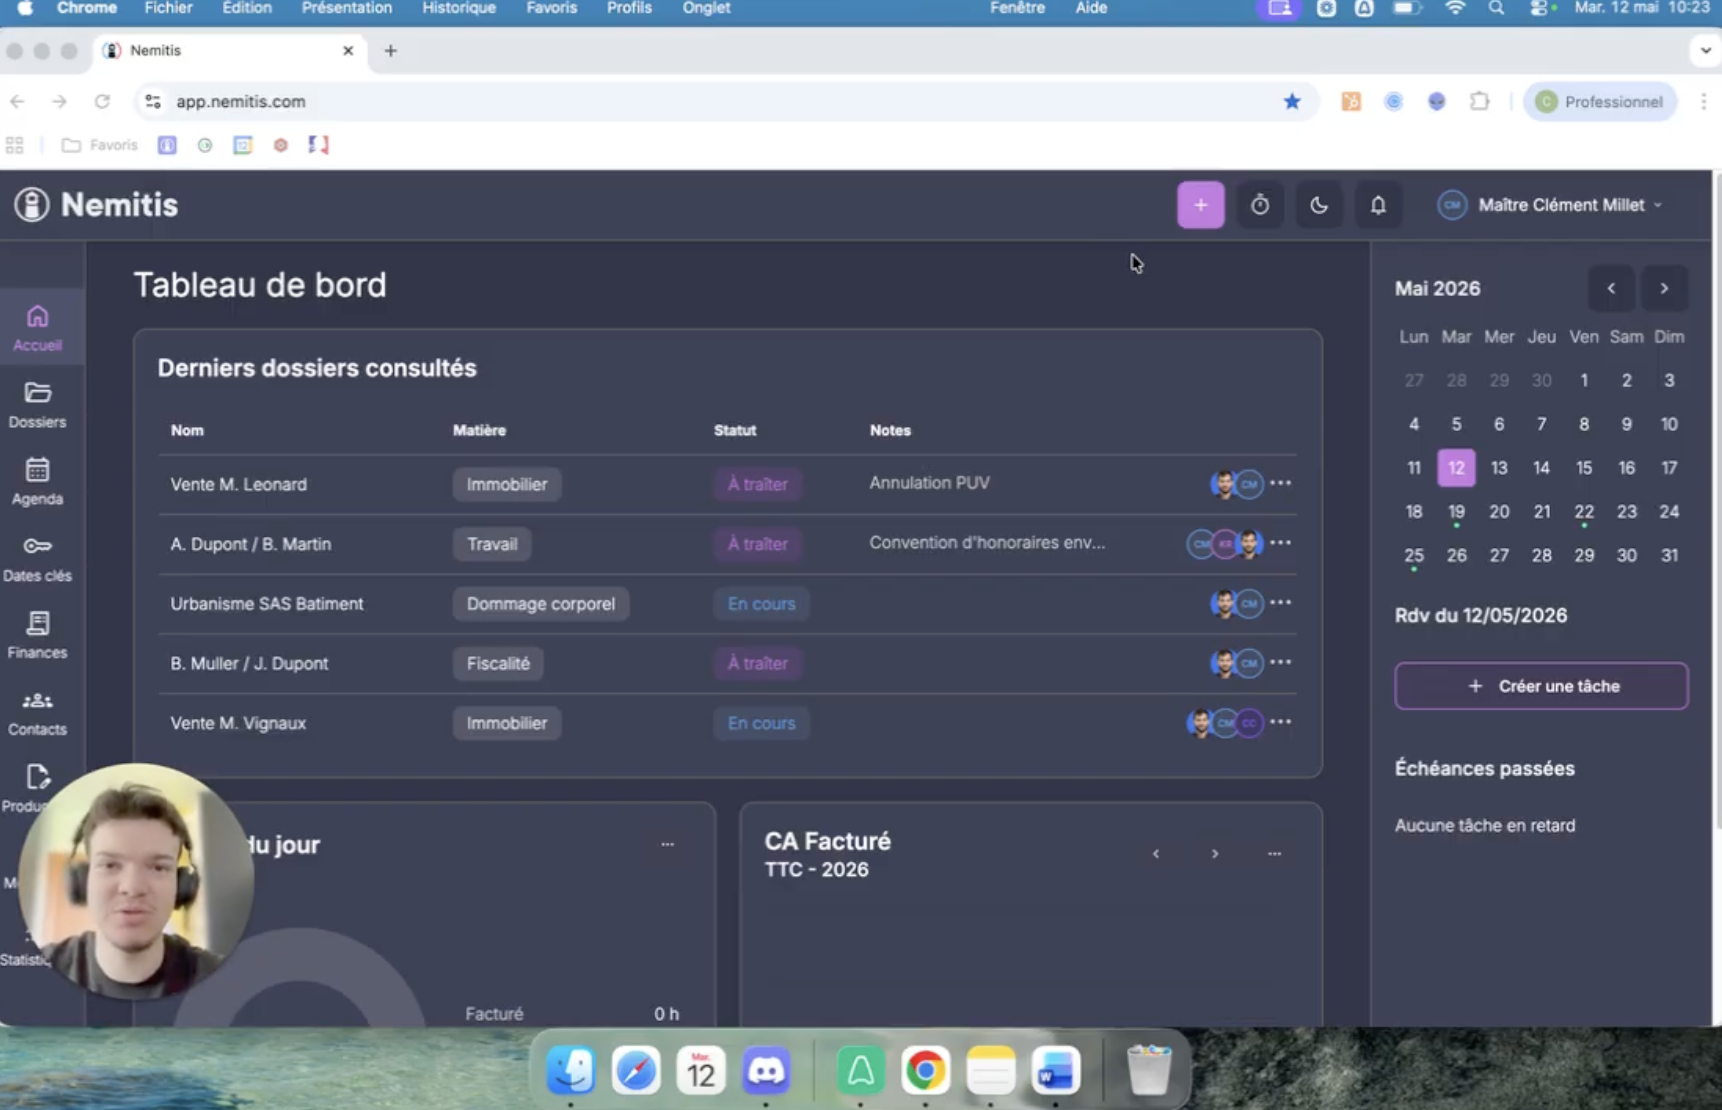The height and width of the screenshot is (1110, 1722).
Task: Click Créer une tâche button
Action: pos(1541,686)
